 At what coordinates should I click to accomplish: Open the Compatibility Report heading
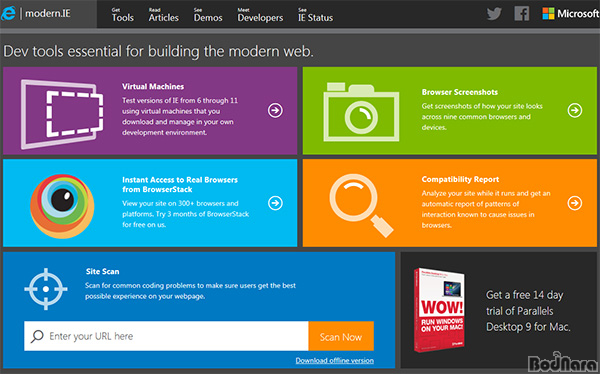(x=460, y=179)
